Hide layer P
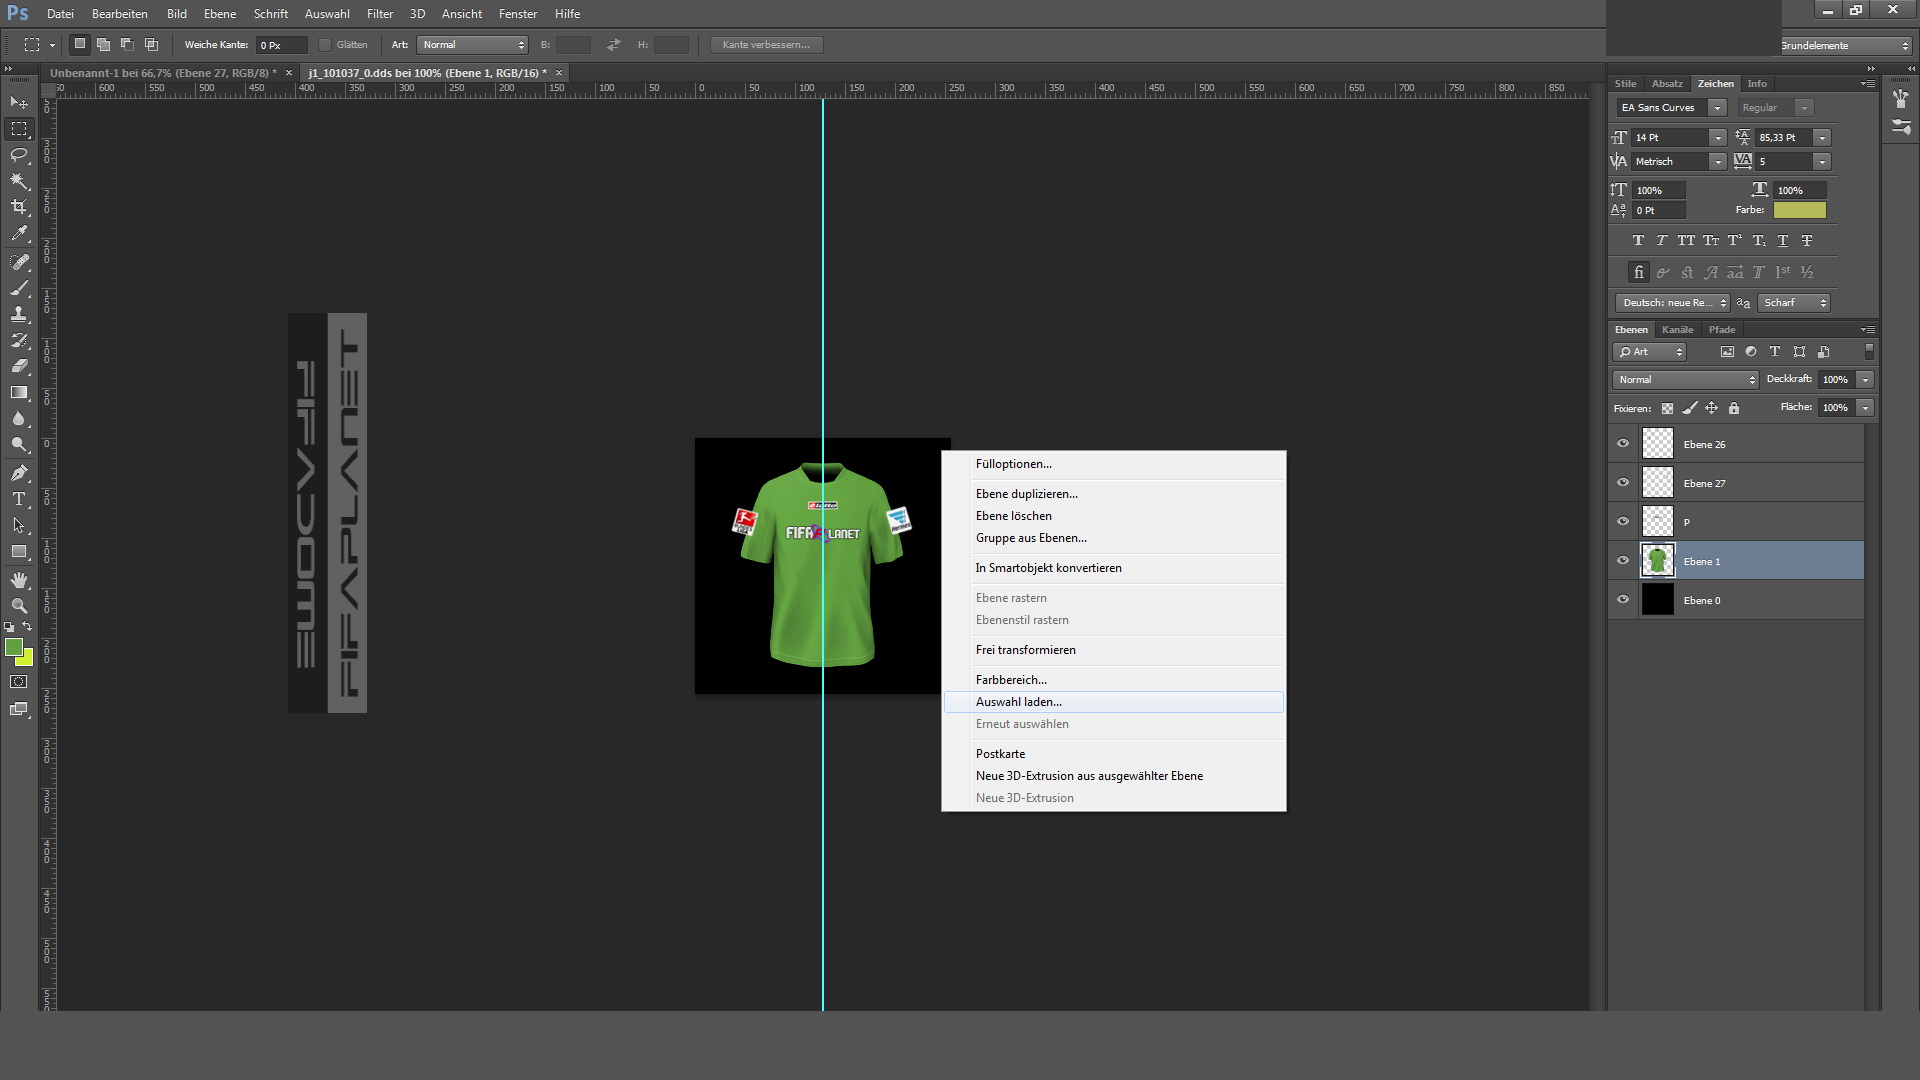This screenshot has height=1080, width=1920. tap(1623, 522)
